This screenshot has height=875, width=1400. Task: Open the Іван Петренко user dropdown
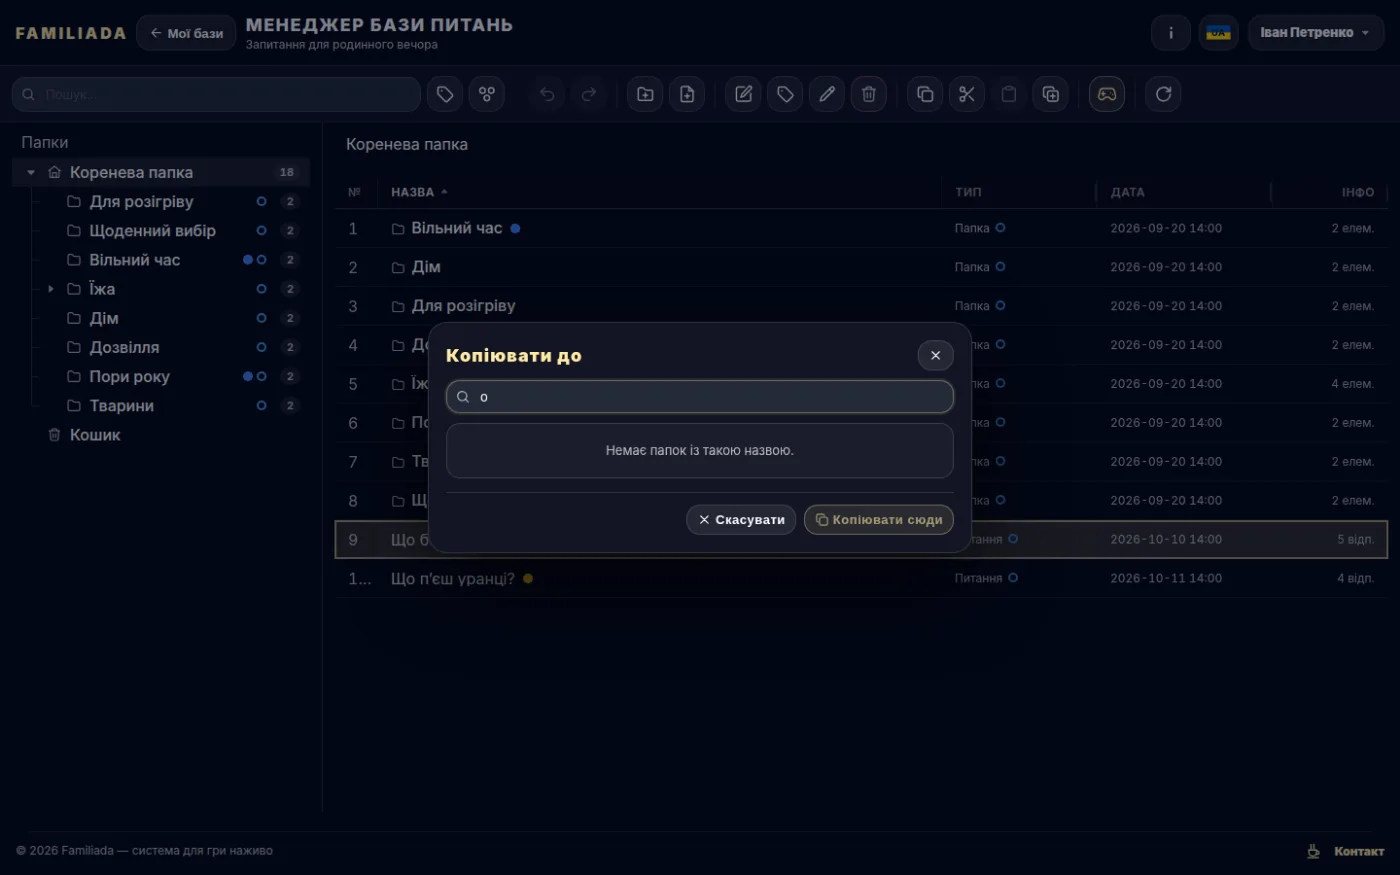tap(1316, 33)
